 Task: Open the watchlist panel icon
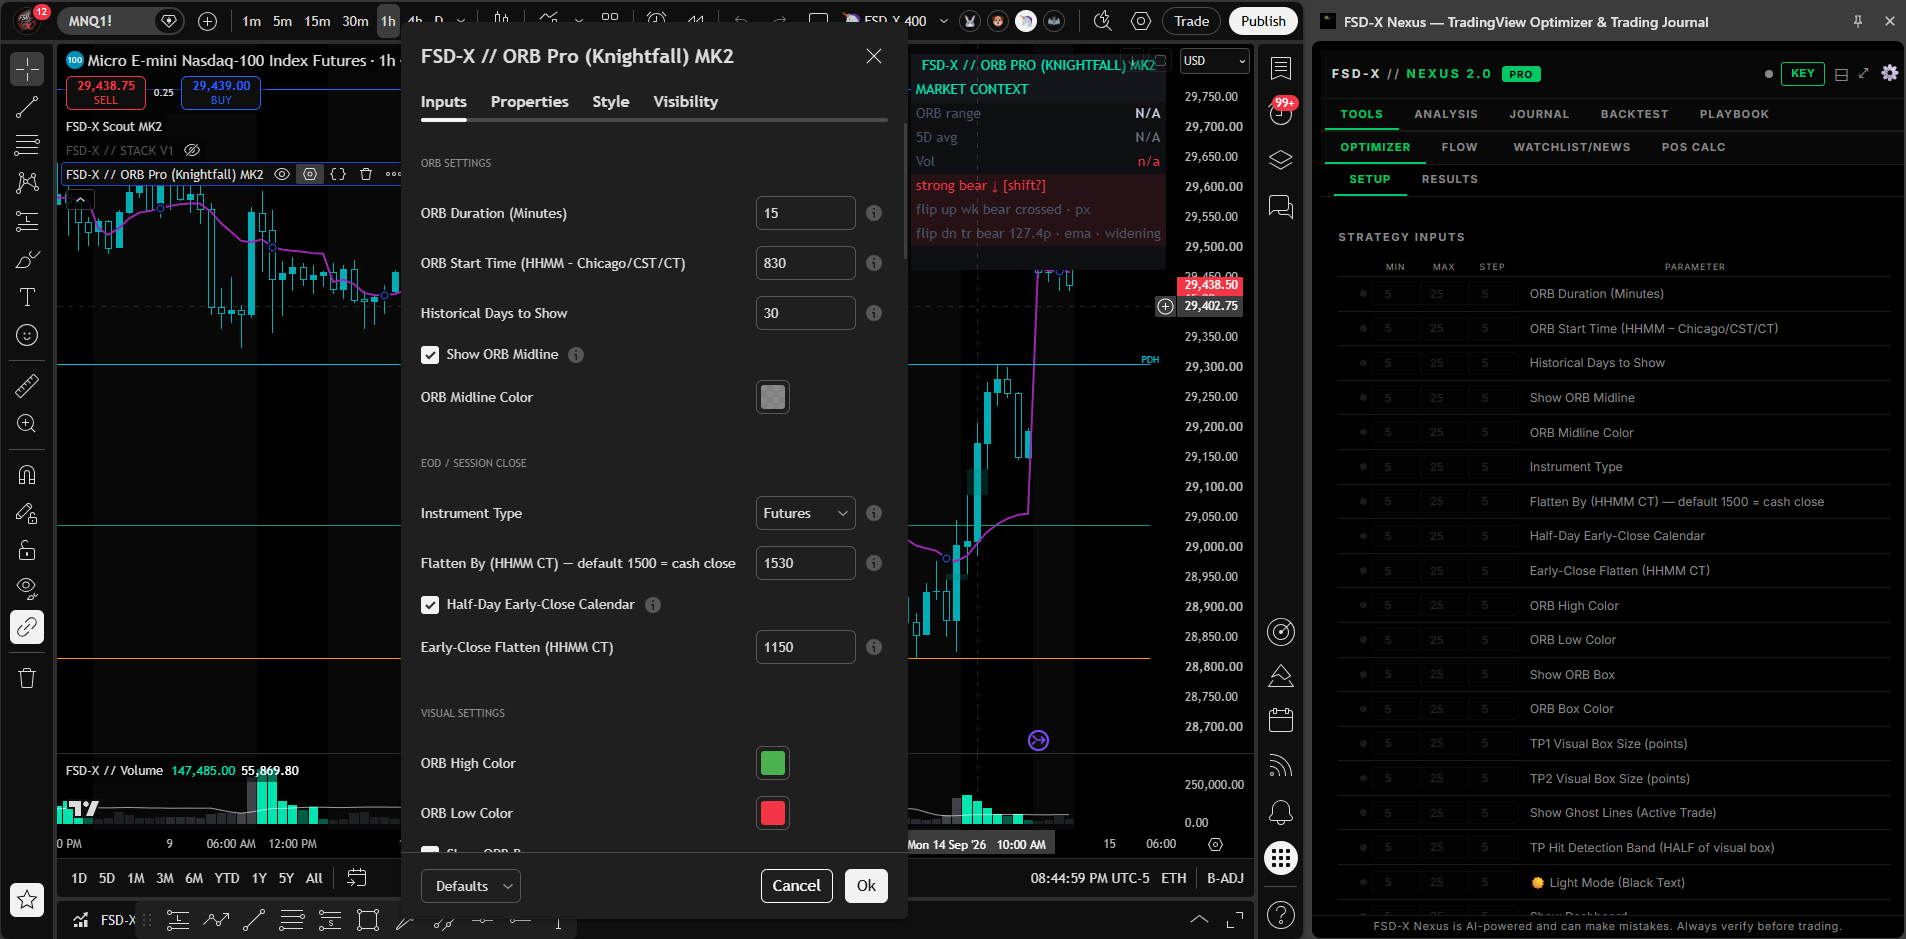point(1281,68)
